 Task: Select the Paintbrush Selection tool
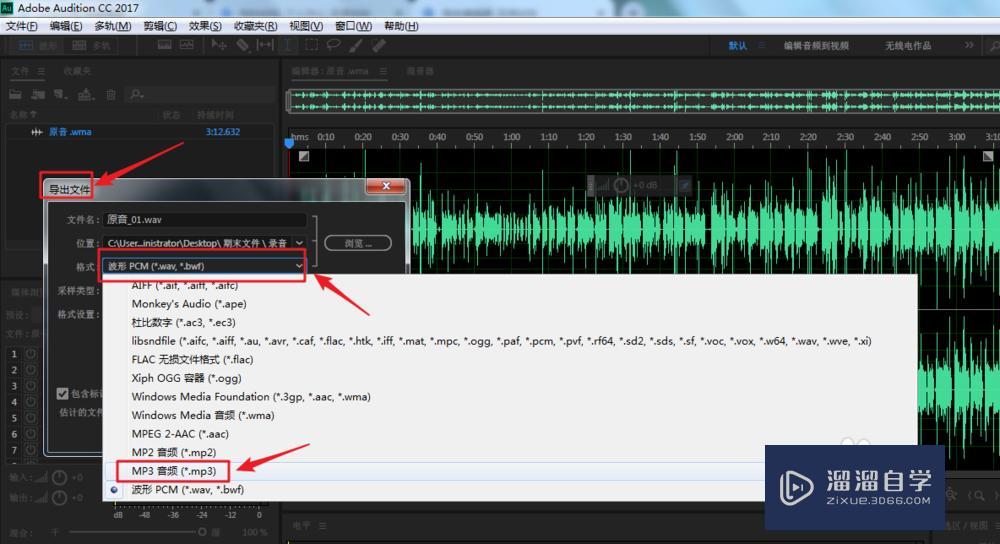(x=356, y=45)
